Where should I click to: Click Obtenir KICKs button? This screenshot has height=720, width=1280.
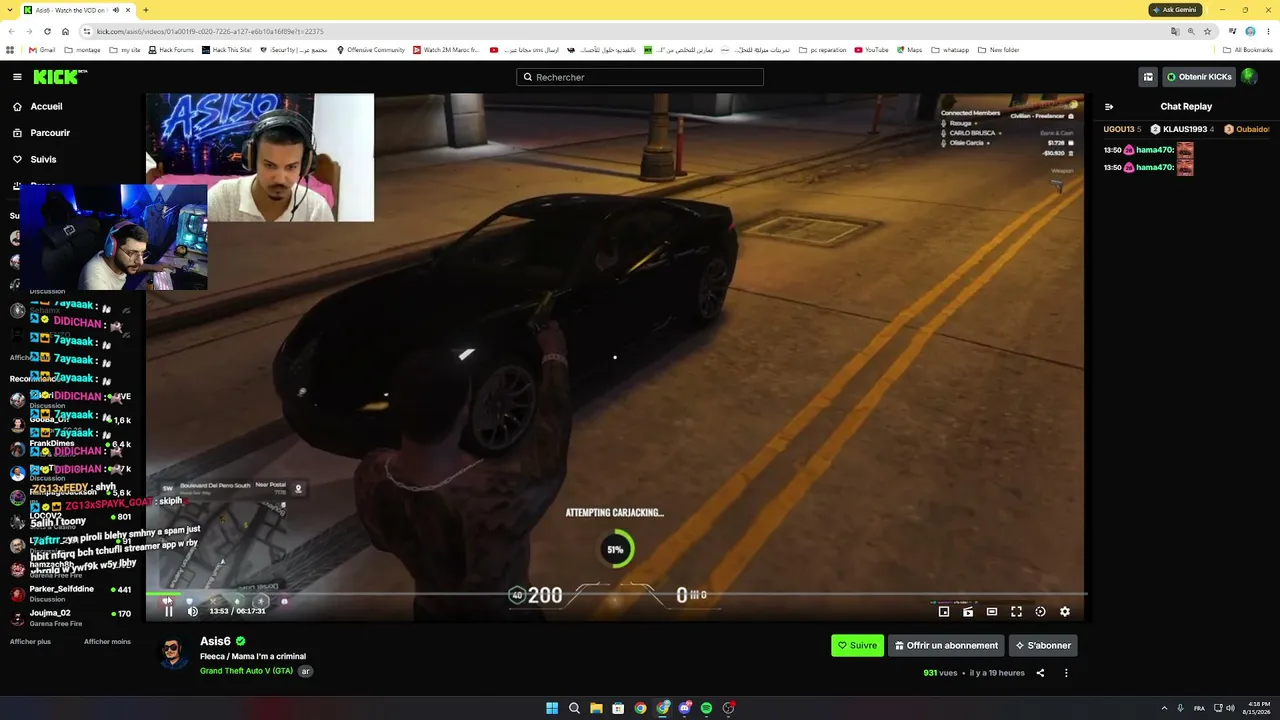click(x=1199, y=77)
